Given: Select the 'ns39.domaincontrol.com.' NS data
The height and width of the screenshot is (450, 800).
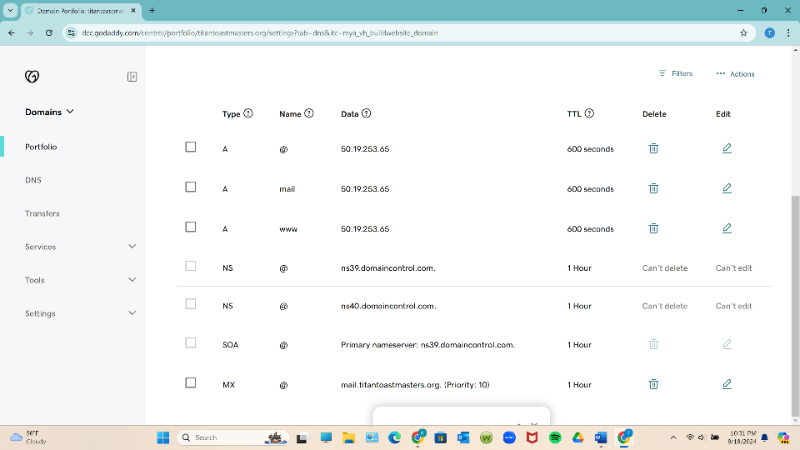Looking at the screenshot, I should [x=388, y=268].
